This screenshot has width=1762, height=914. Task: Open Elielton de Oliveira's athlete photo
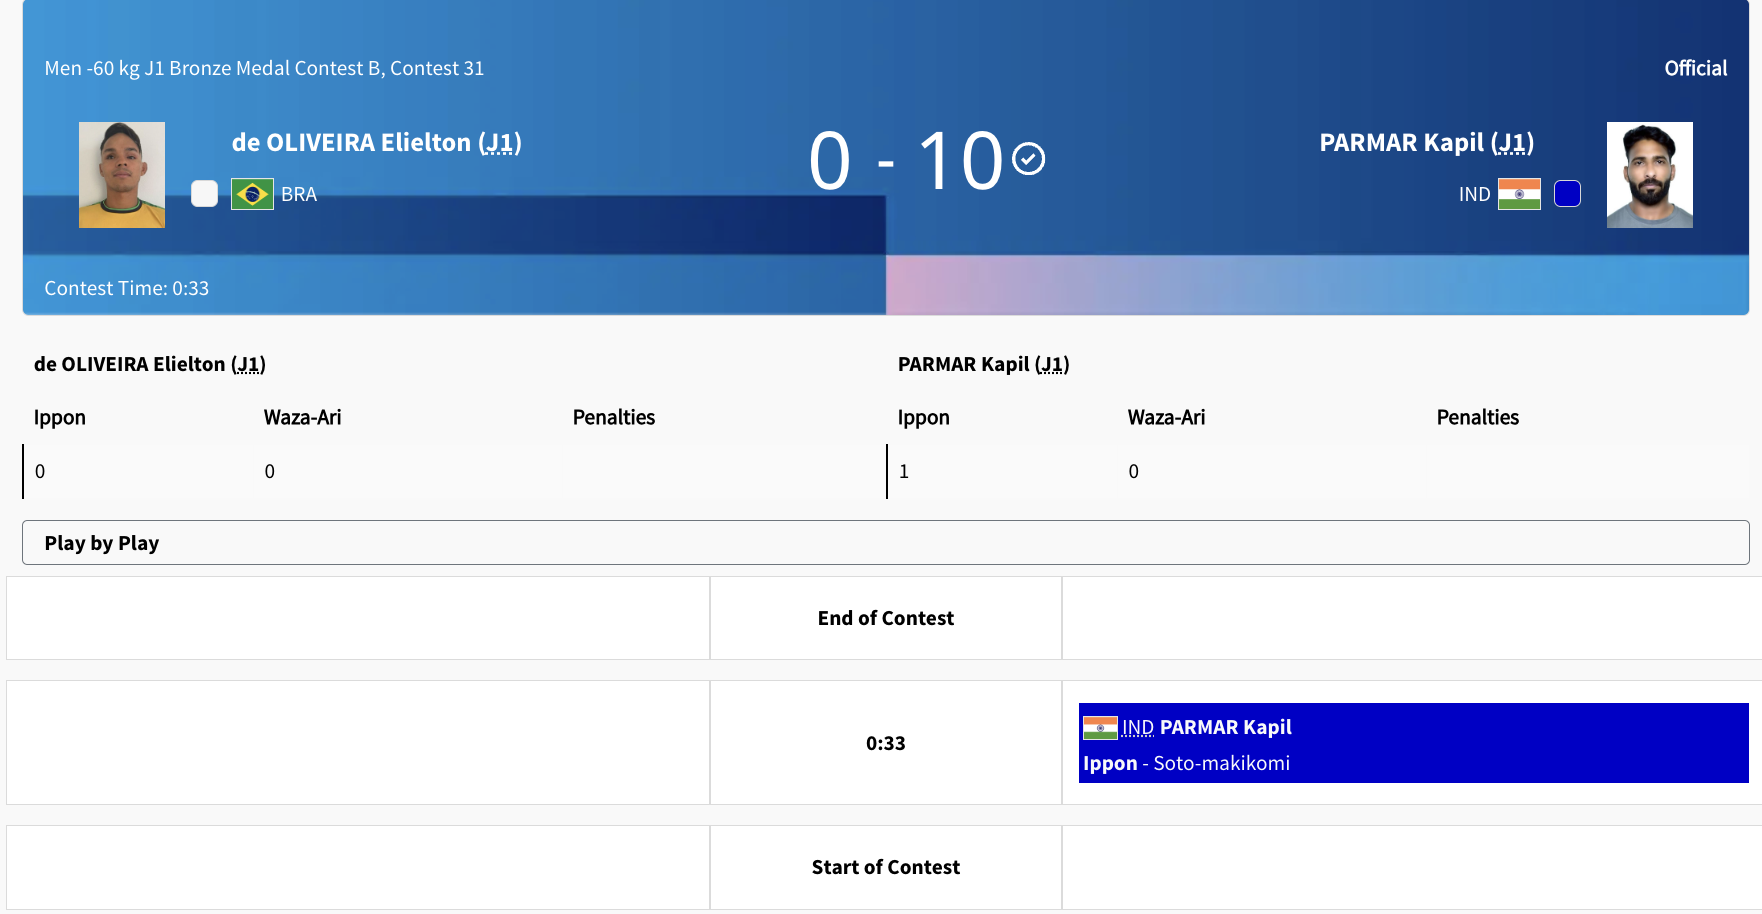point(122,175)
